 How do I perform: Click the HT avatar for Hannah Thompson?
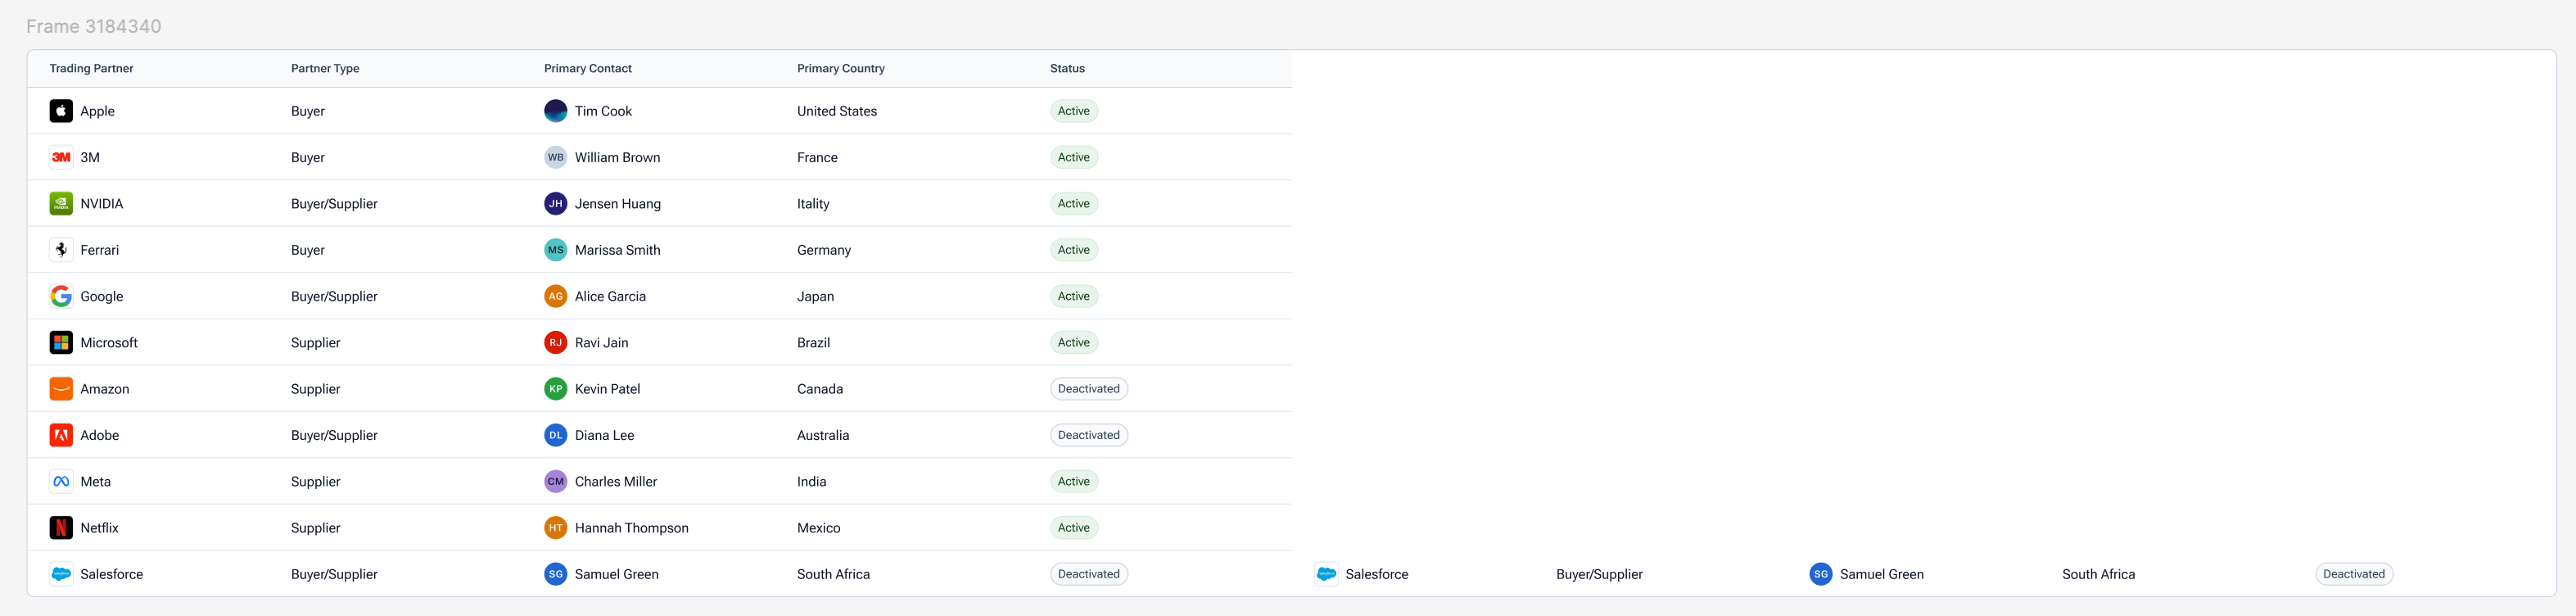[556, 528]
